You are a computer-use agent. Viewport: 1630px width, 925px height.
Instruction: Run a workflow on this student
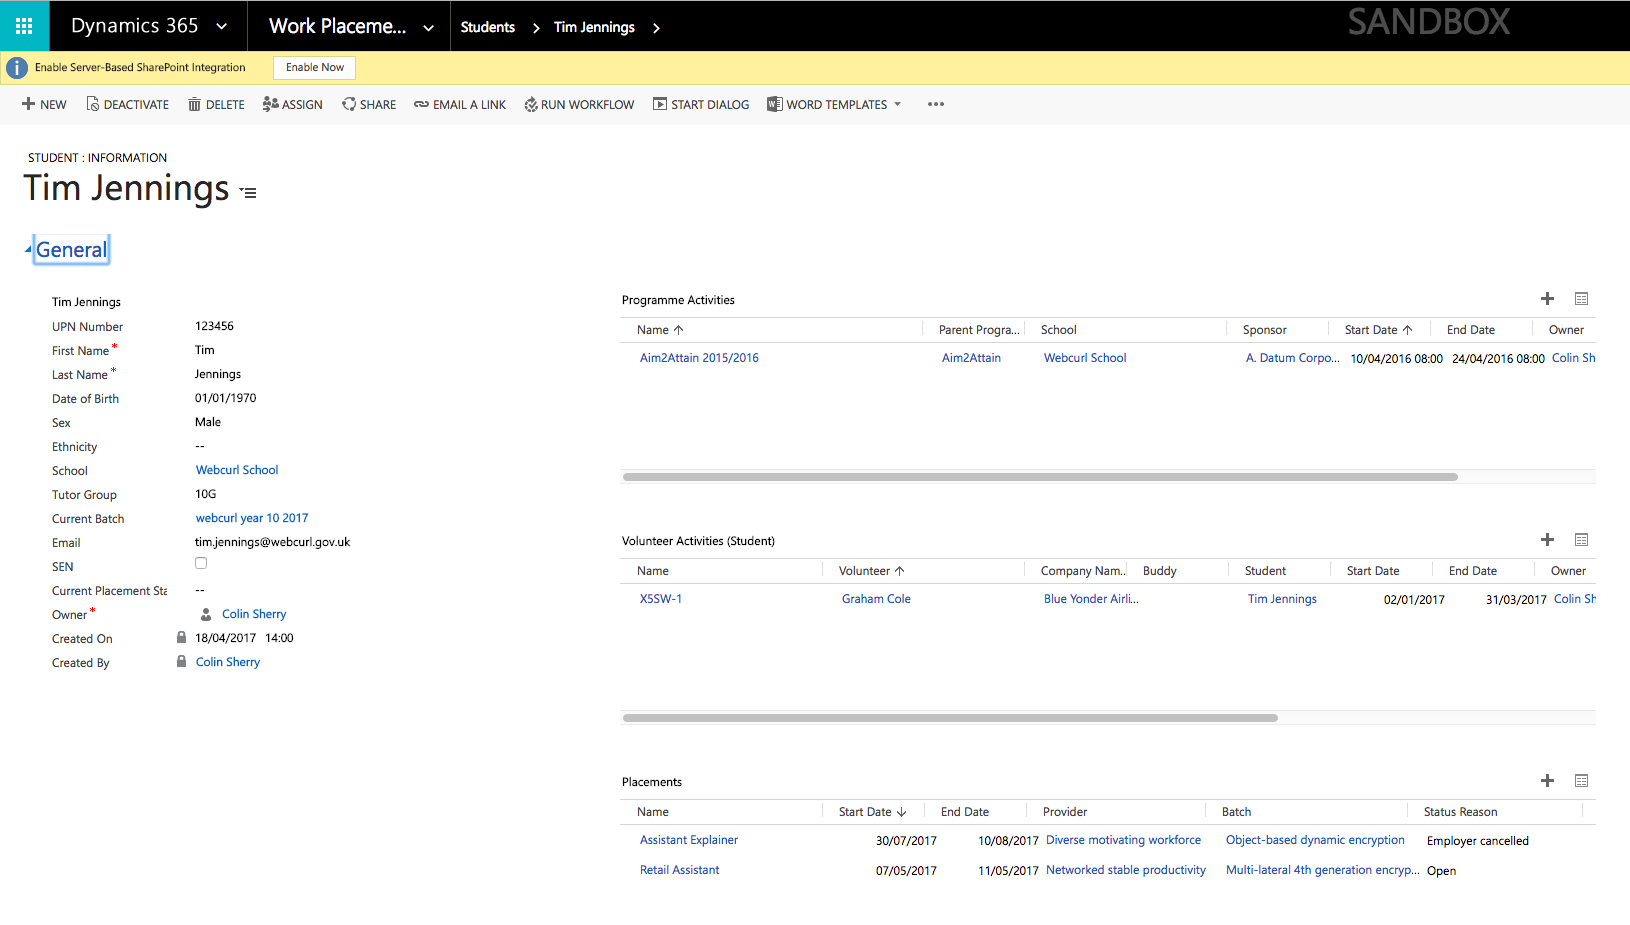[x=578, y=104]
